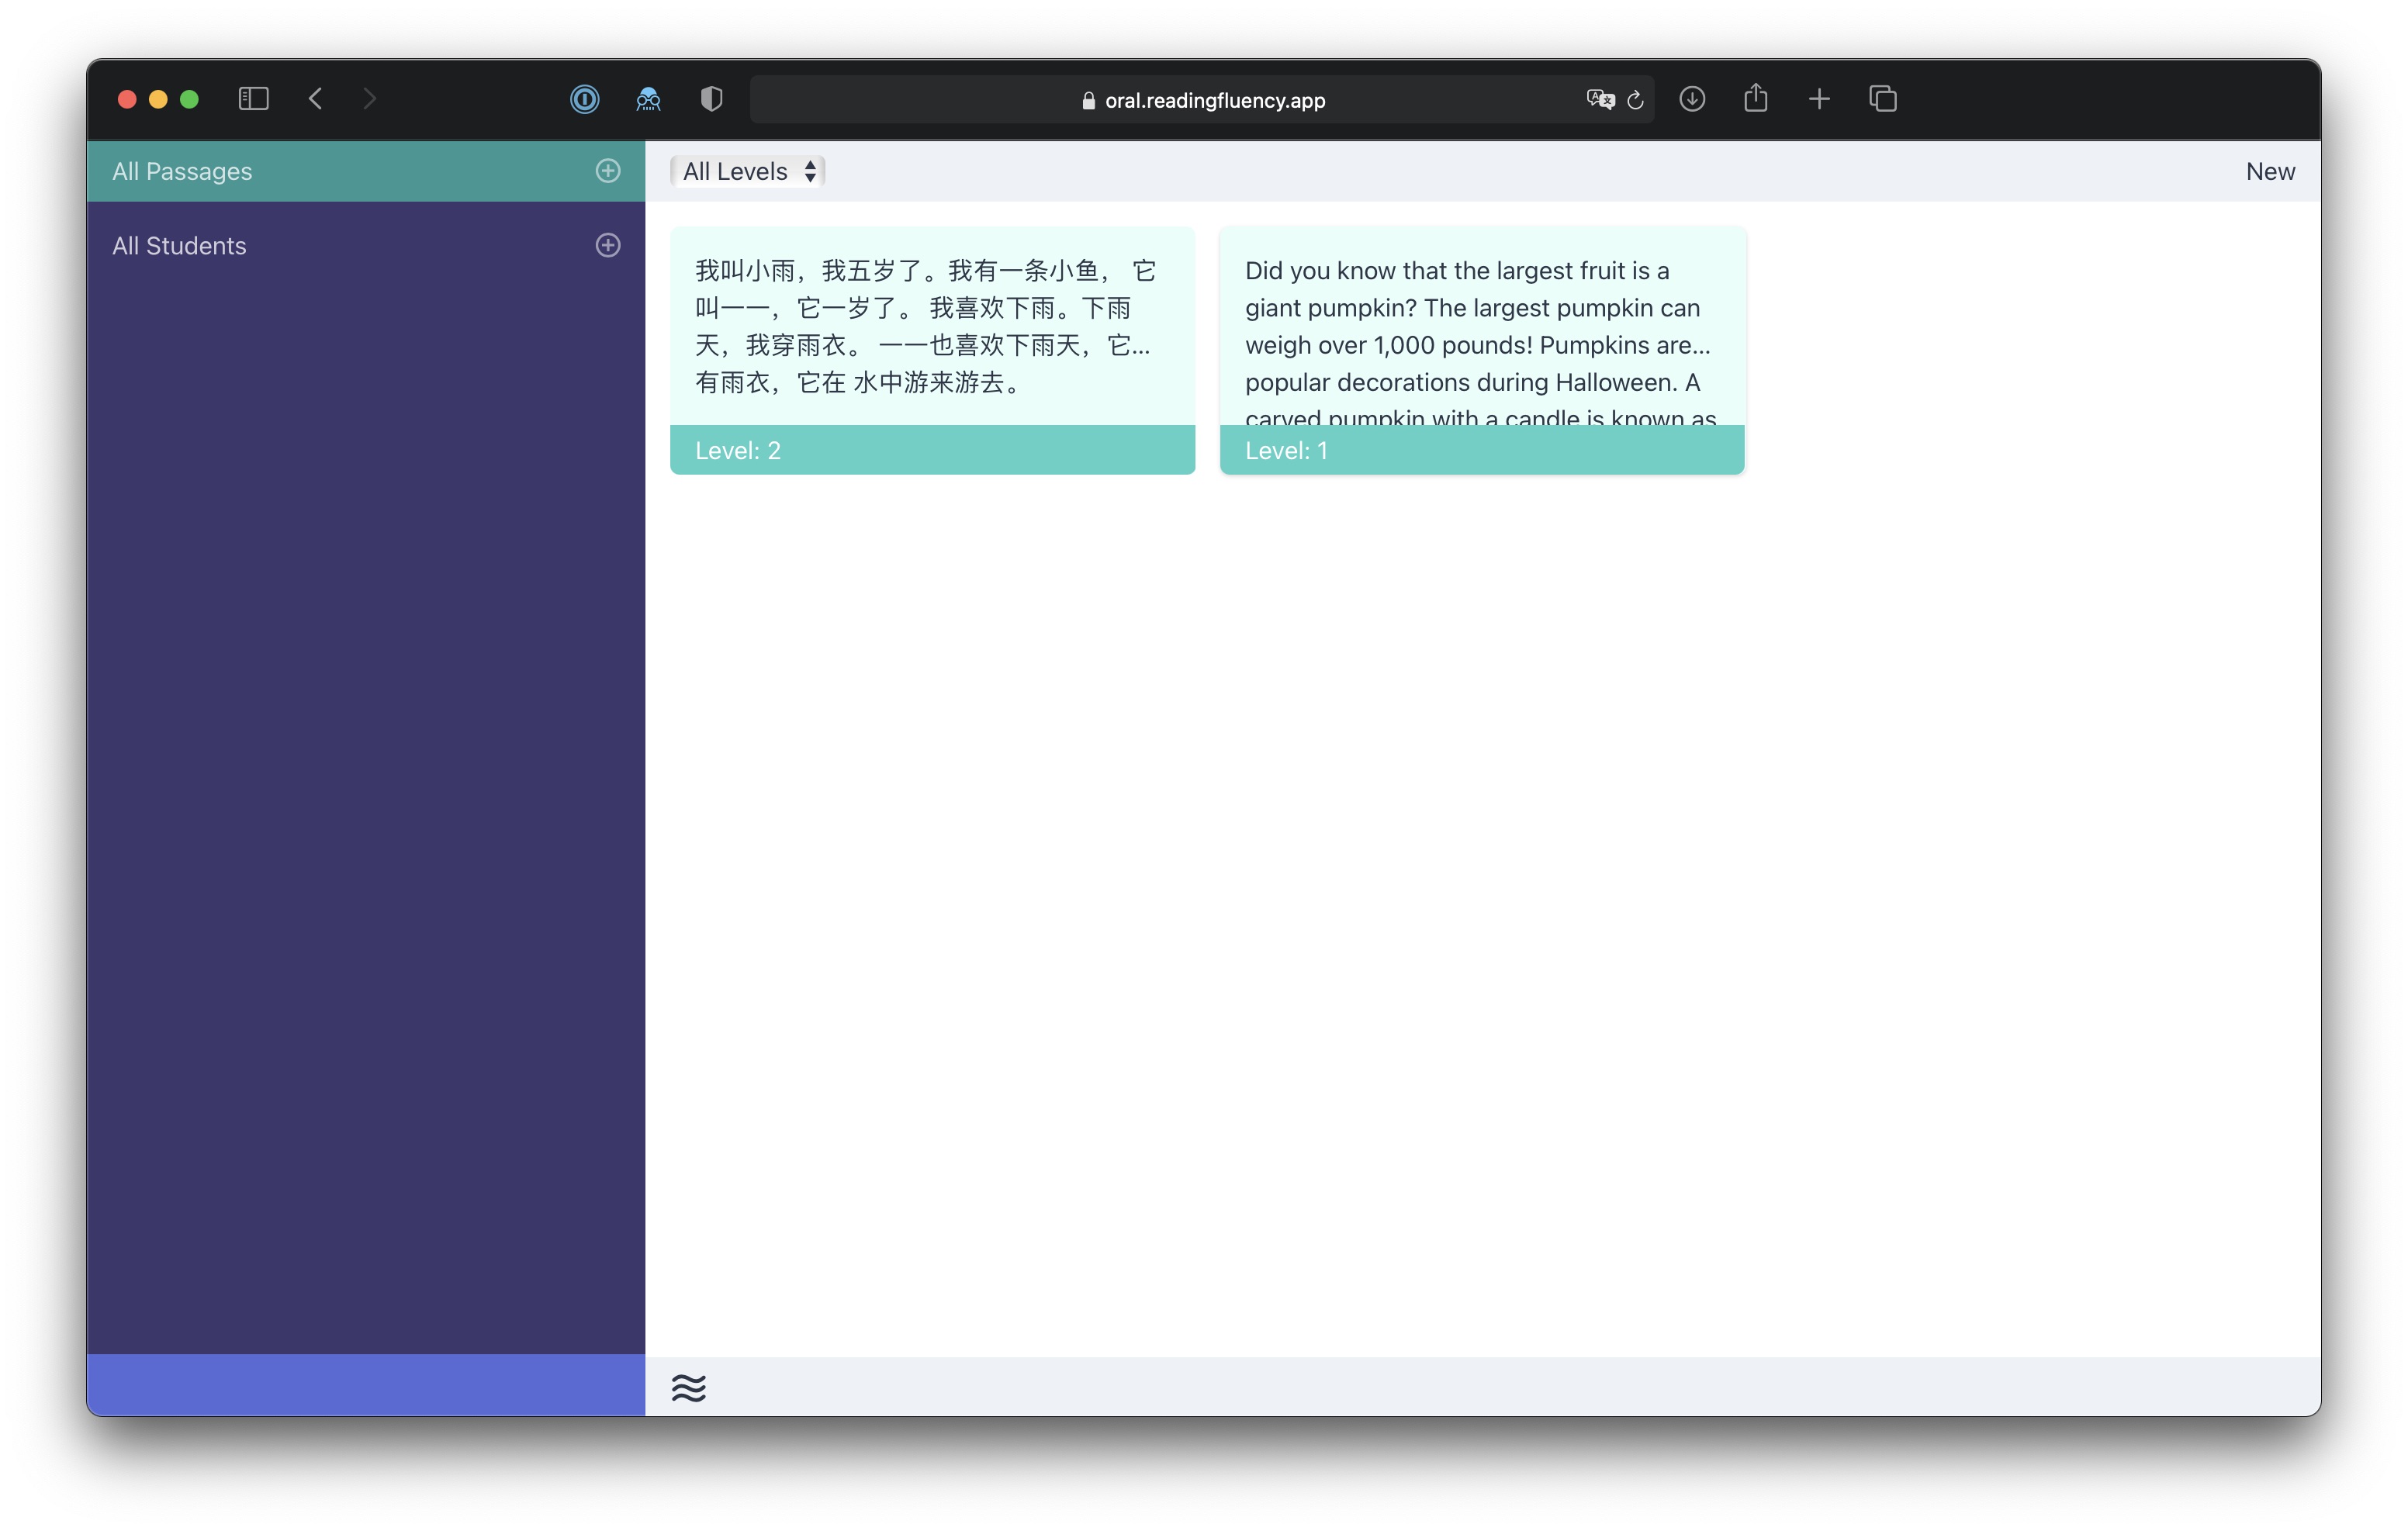The width and height of the screenshot is (2408, 1531).
Task: Open the 1Password browser extension
Action: pyautogui.click(x=584, y=99)
